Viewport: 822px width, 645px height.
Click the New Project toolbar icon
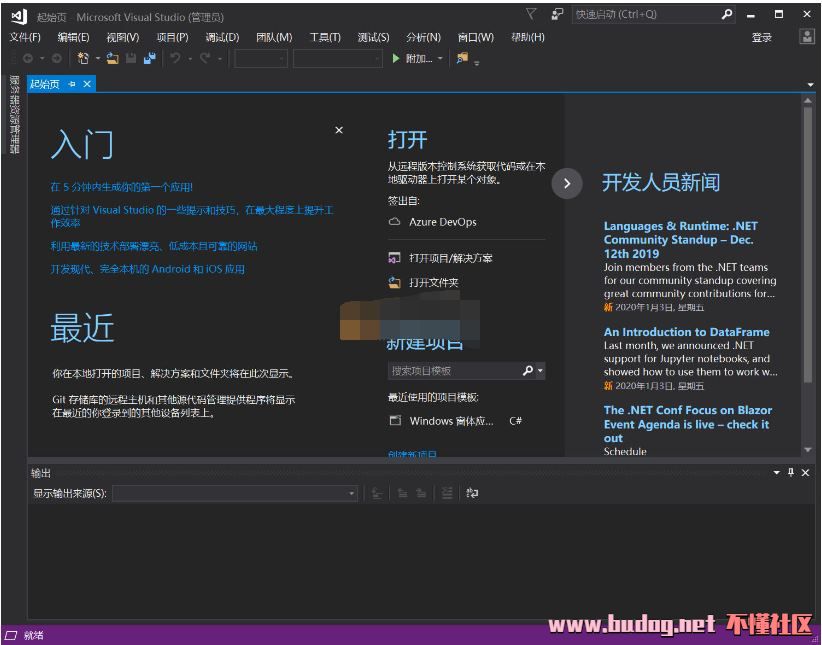(83, 58)
